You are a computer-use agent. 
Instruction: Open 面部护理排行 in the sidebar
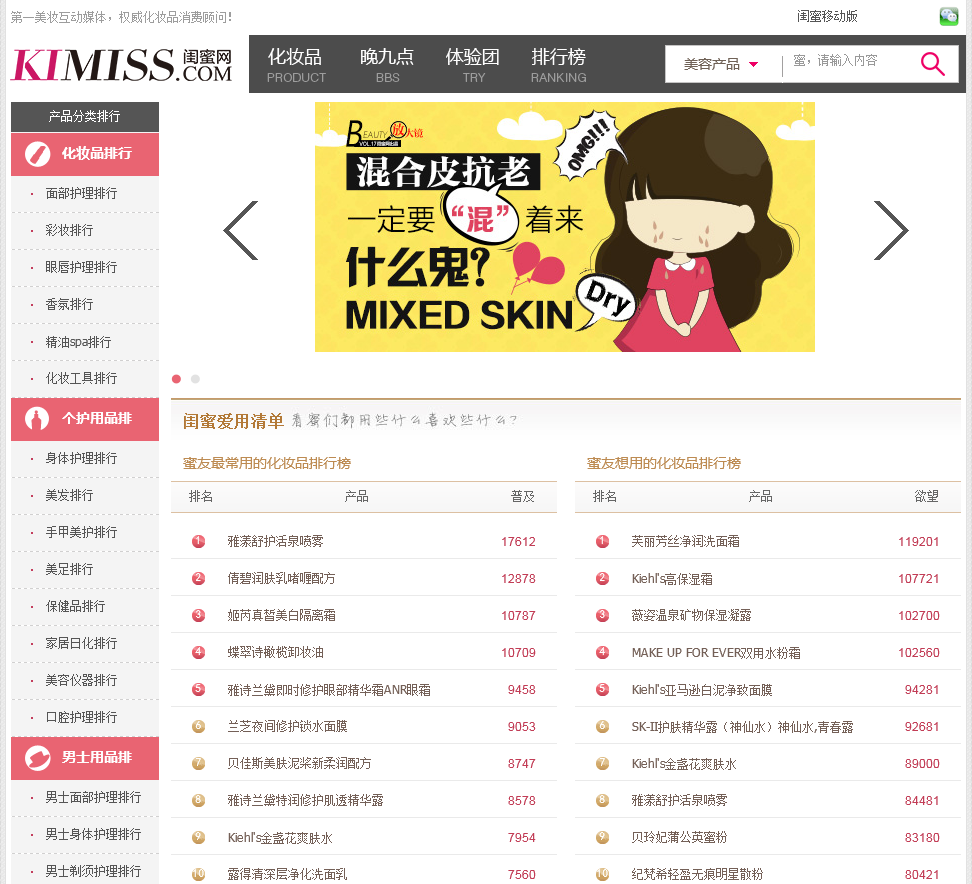tap(81, 193)
